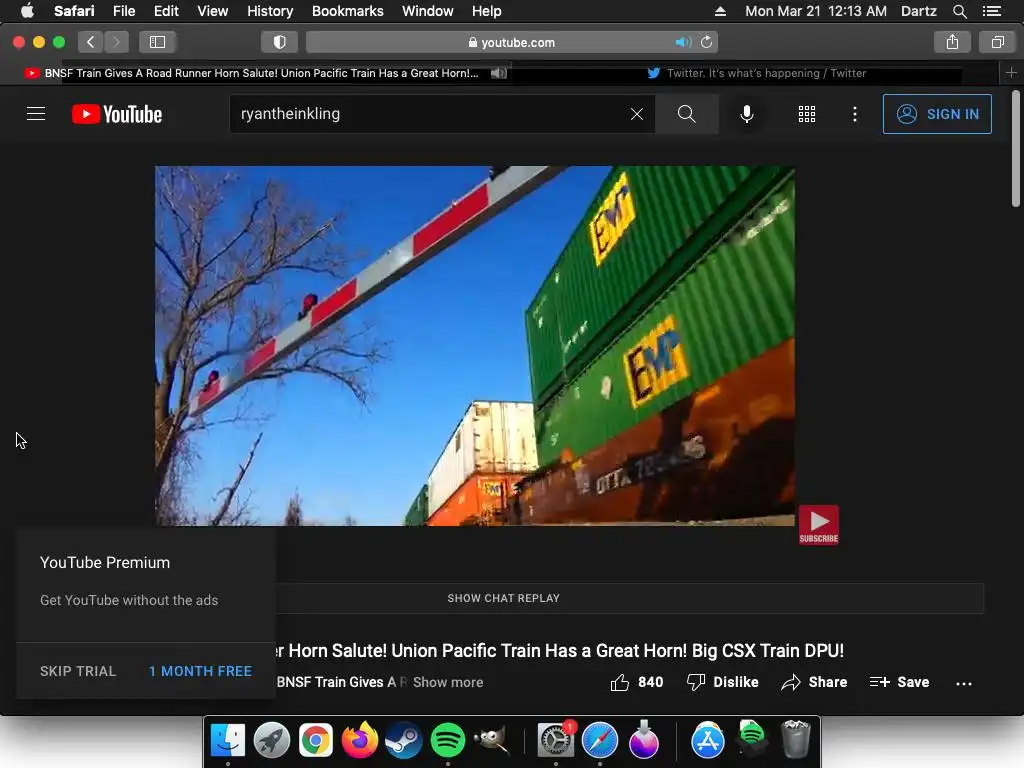Open the File menu

123,11
